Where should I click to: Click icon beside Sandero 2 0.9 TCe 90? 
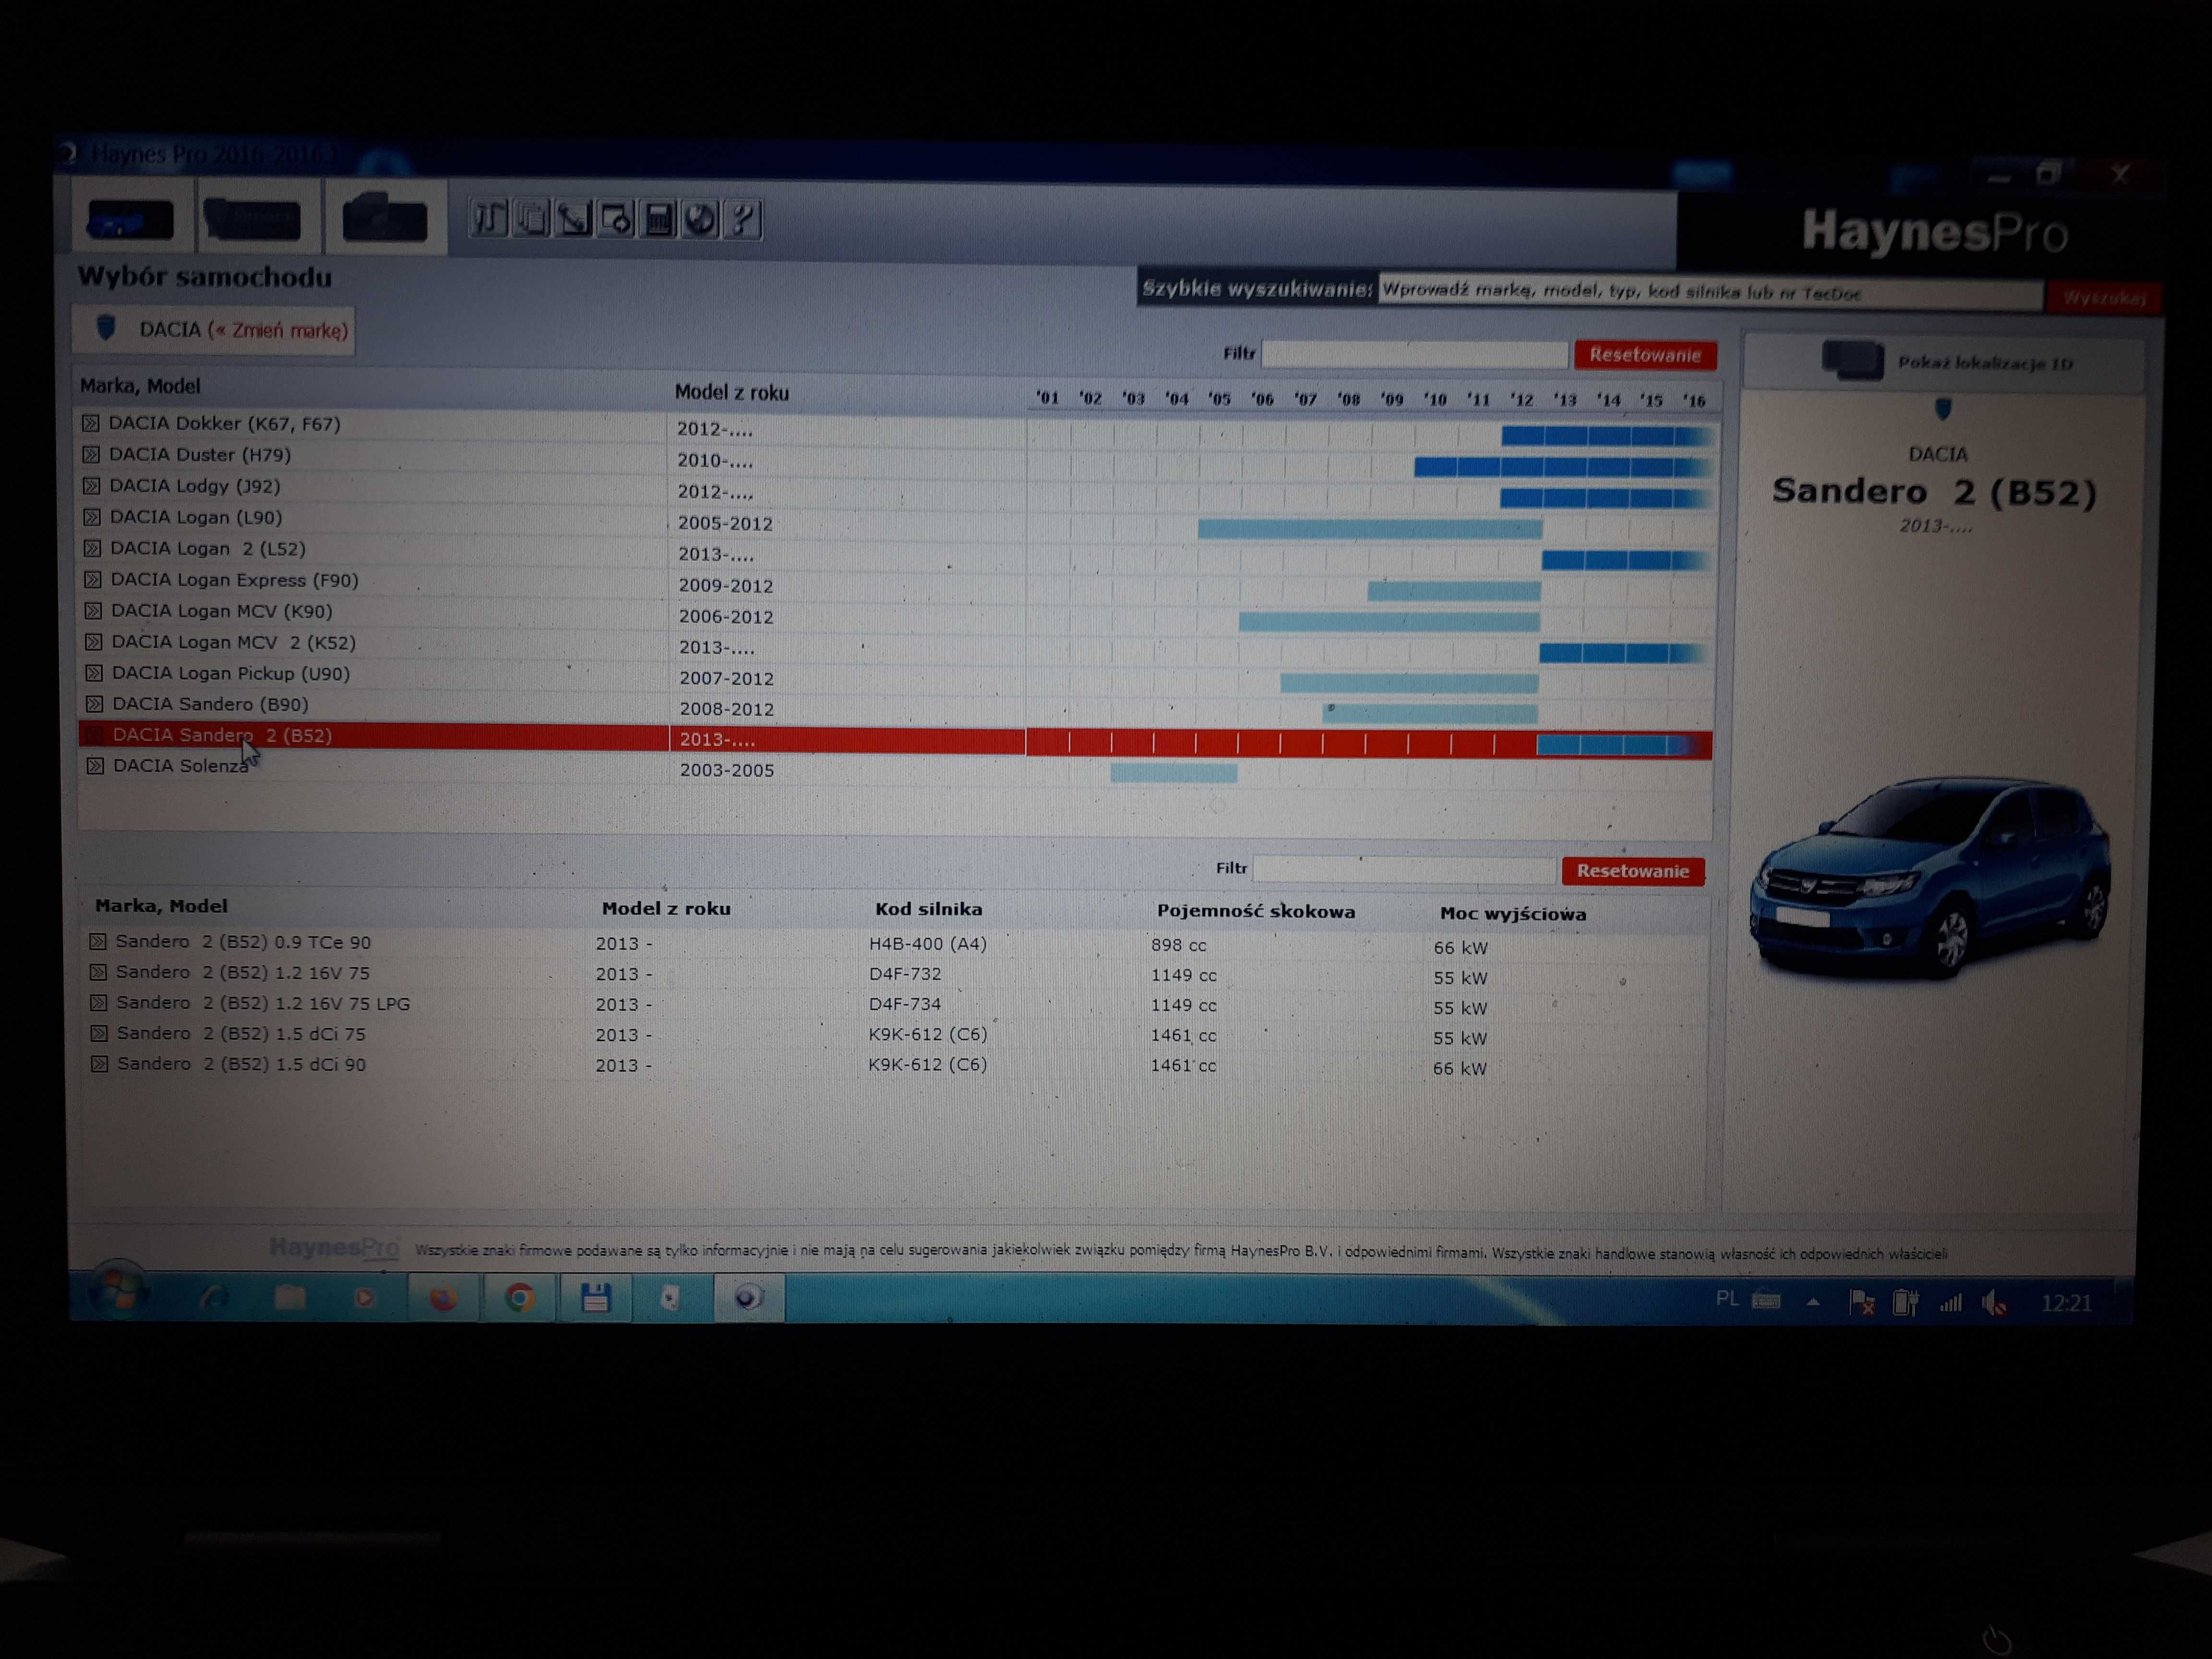(x=98, y=941)
